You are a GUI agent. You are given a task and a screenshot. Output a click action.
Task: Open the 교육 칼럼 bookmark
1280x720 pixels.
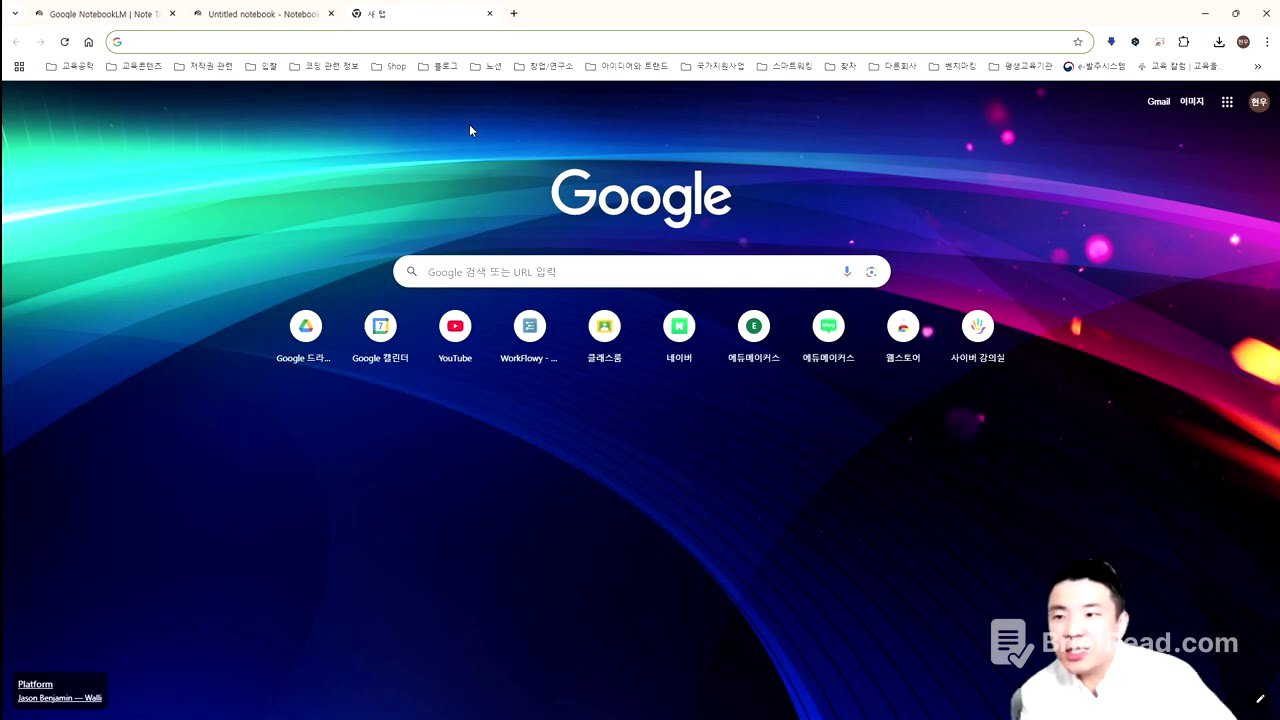coord(1179,66)
